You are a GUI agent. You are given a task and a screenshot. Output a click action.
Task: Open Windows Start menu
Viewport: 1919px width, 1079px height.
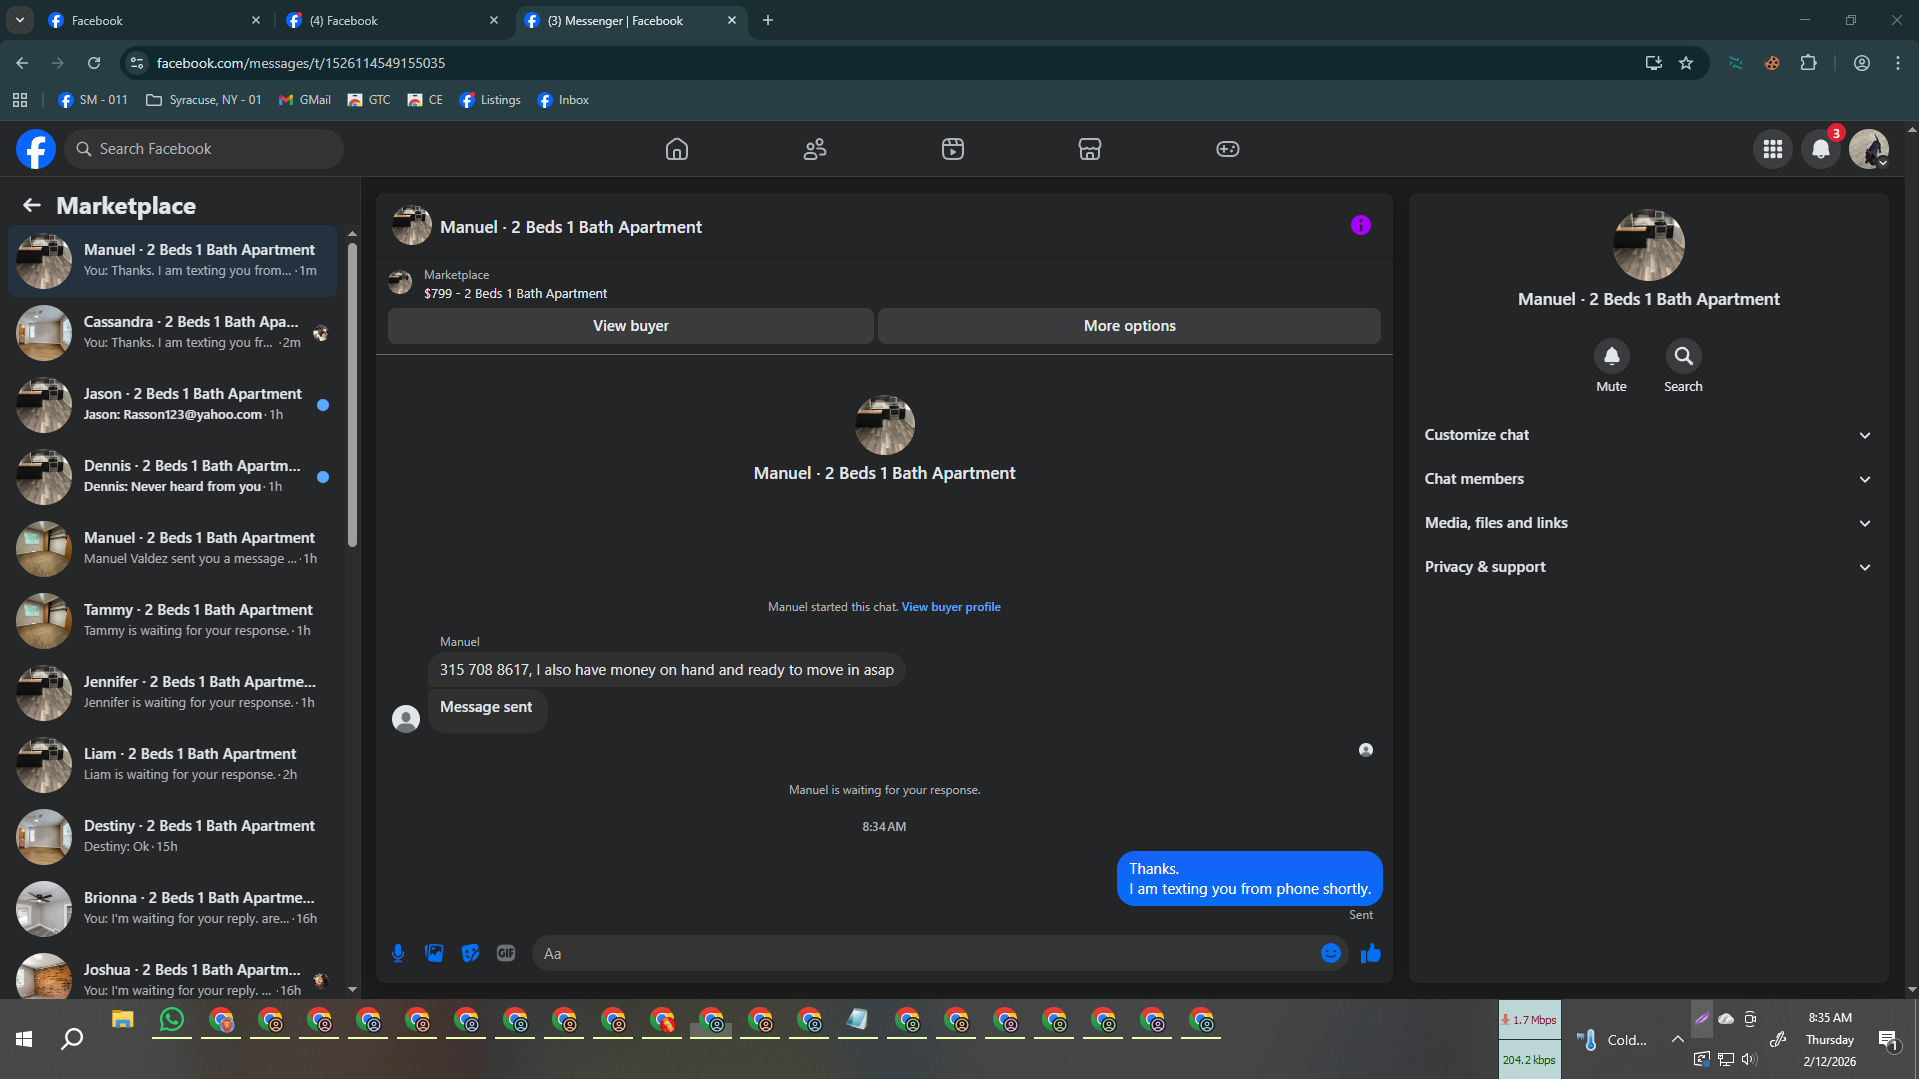(24, 1040)
